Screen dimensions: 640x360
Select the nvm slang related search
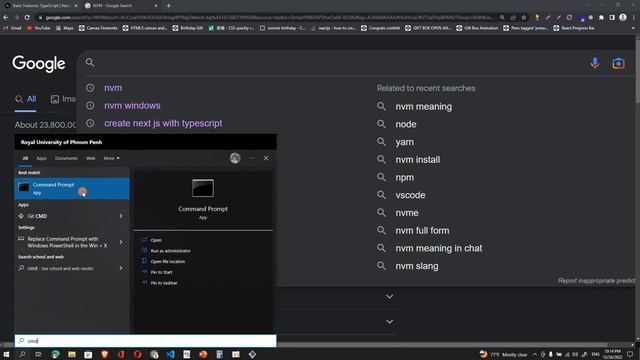[417, 266]
